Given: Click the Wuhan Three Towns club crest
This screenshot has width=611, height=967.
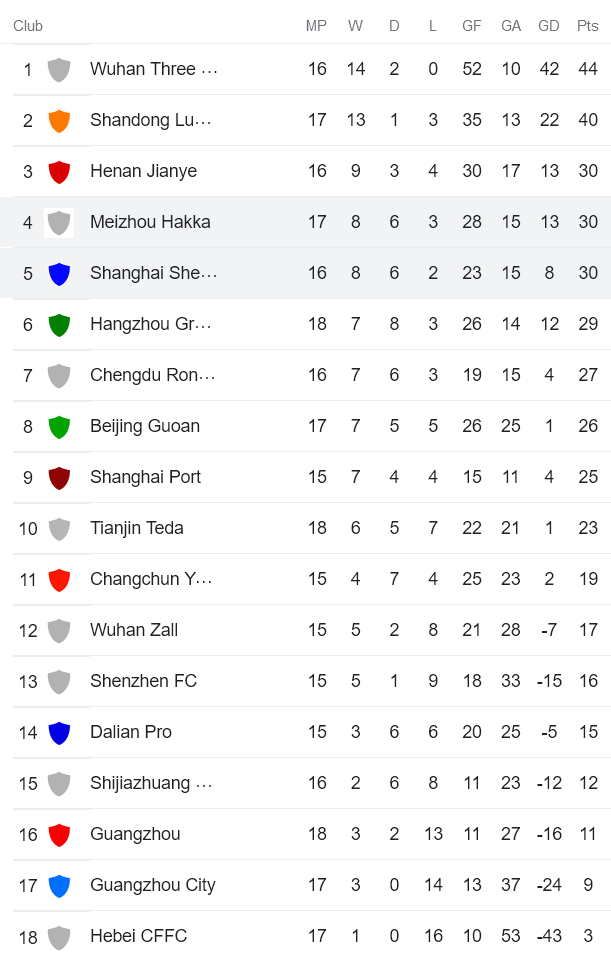Looking at the screenshot, I should click(x=60, y=68).
